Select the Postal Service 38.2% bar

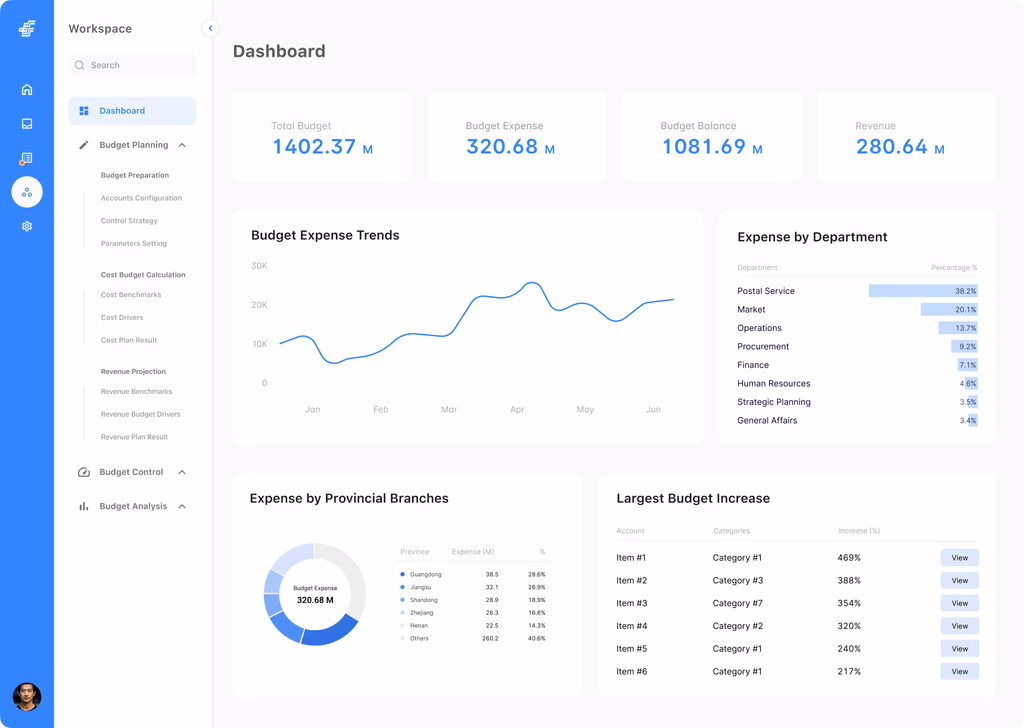(923, 291)
